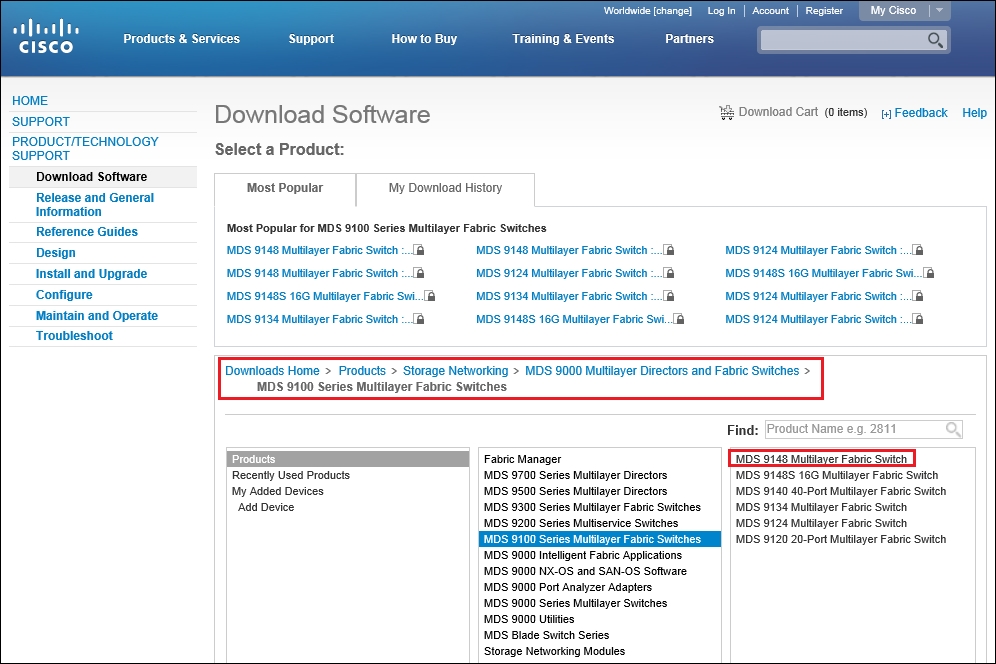Click the Worldwide [change] link
This screenshot has width=996, height=664.
647,11
